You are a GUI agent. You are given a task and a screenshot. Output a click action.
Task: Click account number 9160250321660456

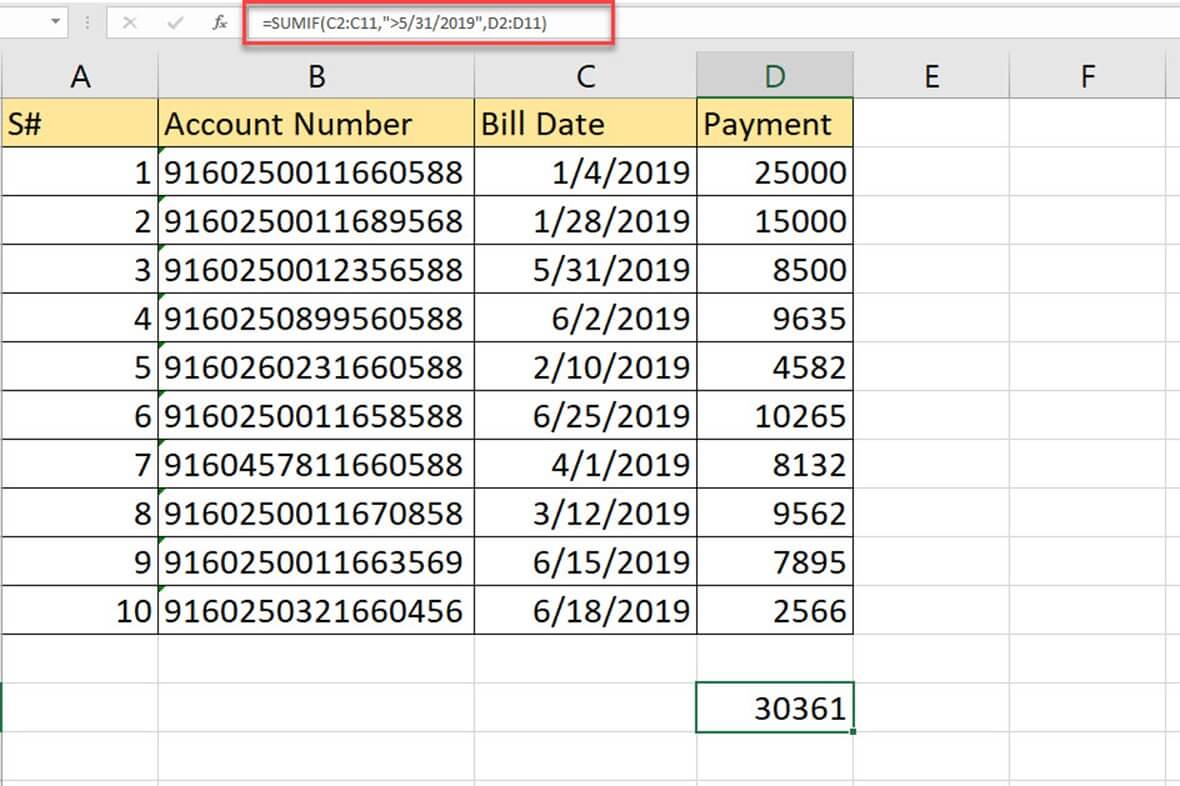coord(316,610)
